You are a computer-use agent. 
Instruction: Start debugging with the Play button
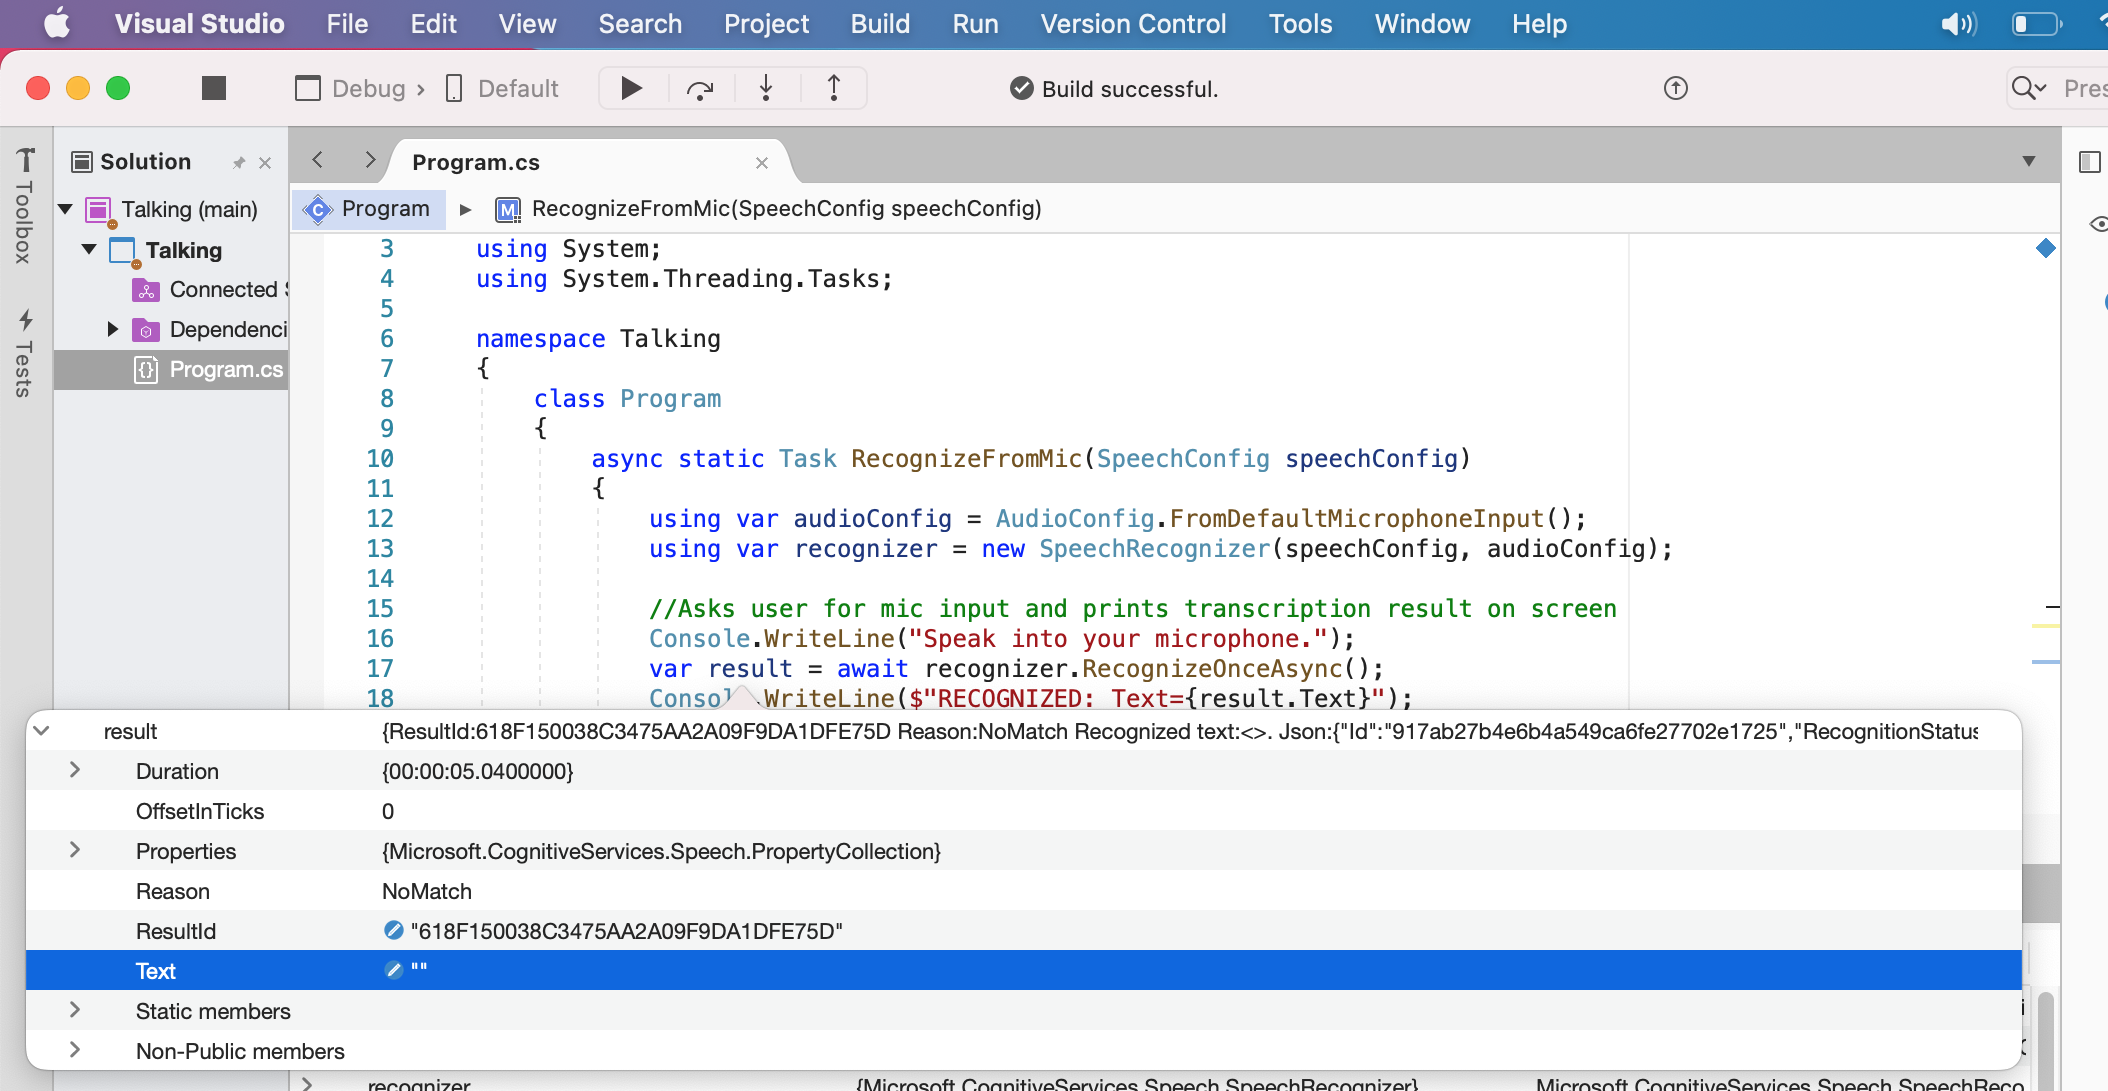630,88
